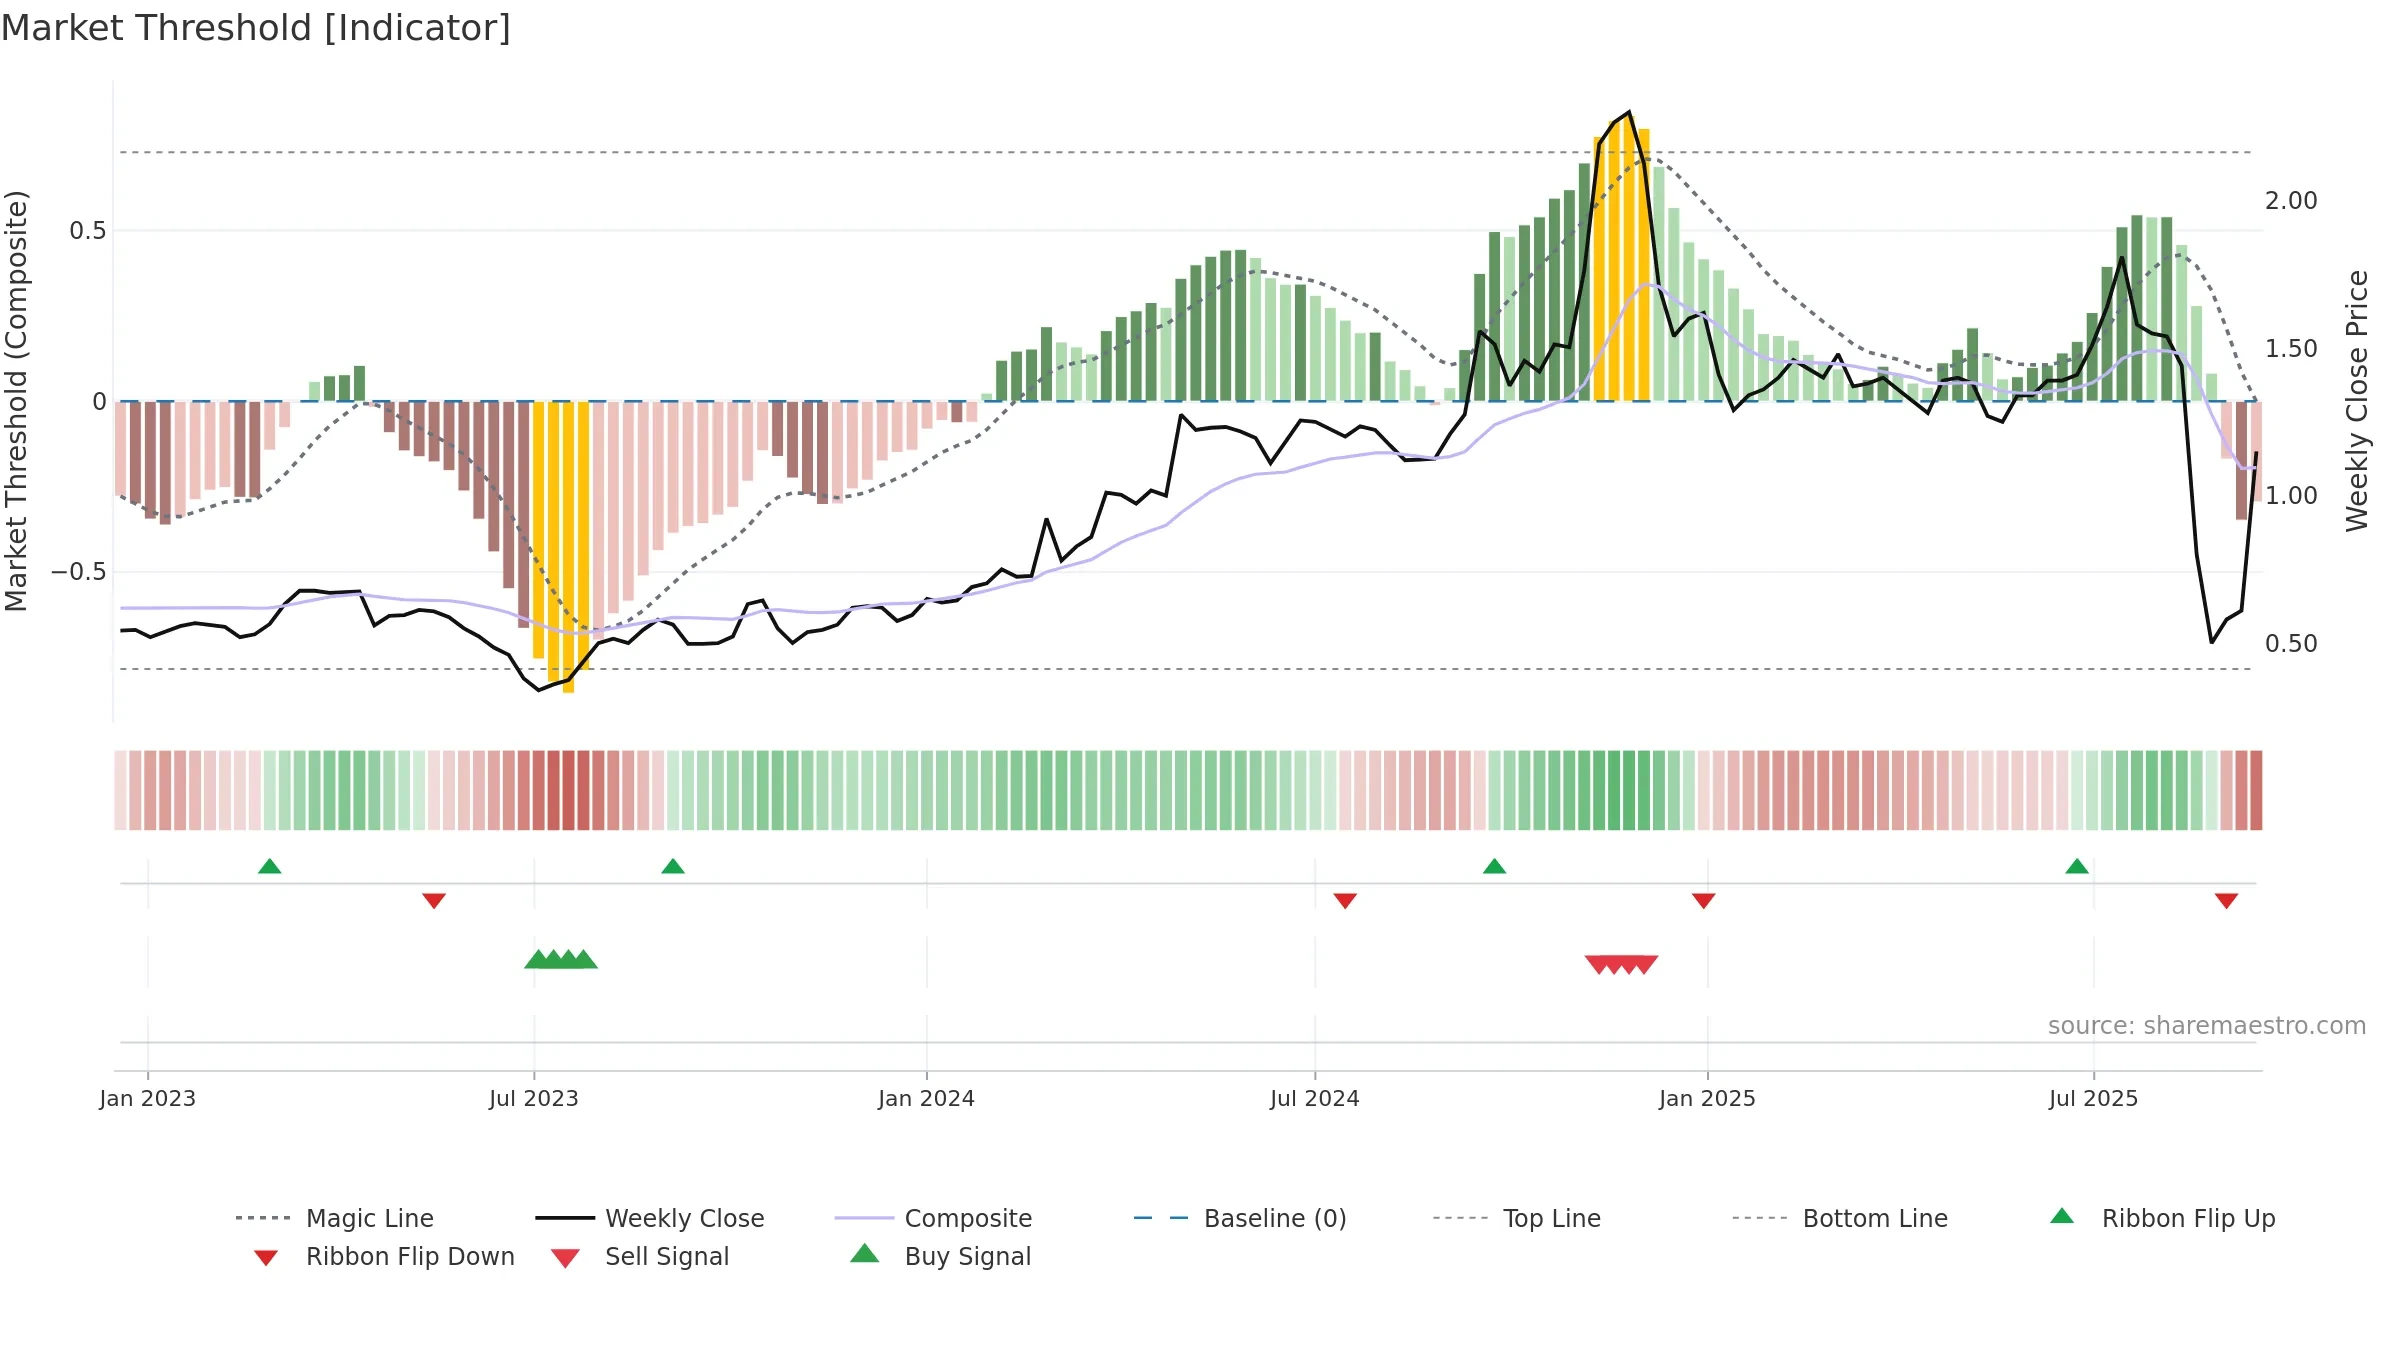The width and height of the screenshot is (2400, 1350).
Task: Click the Jan 2023 x-axis label
Action: pyautogui.click(x=148, y=1098)
